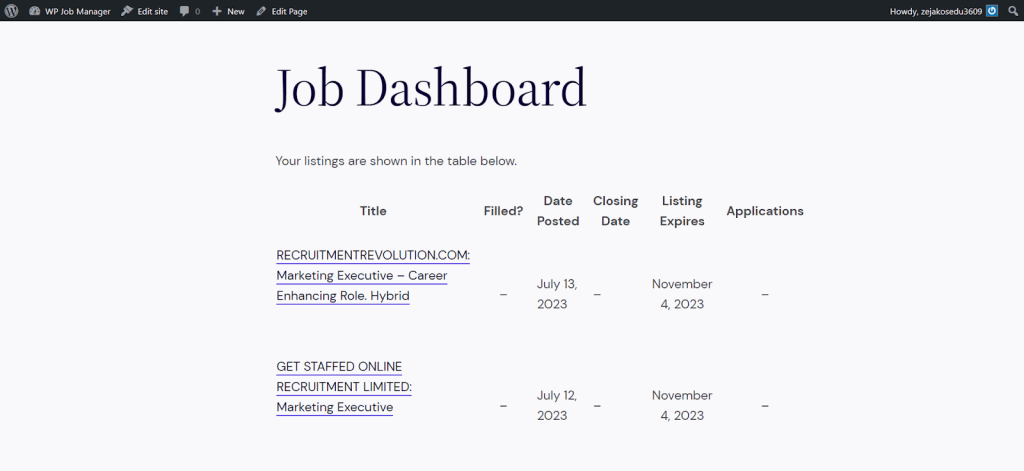Open the Howdy, zejakosedu3609 account menu

click(x=935, y=11)
